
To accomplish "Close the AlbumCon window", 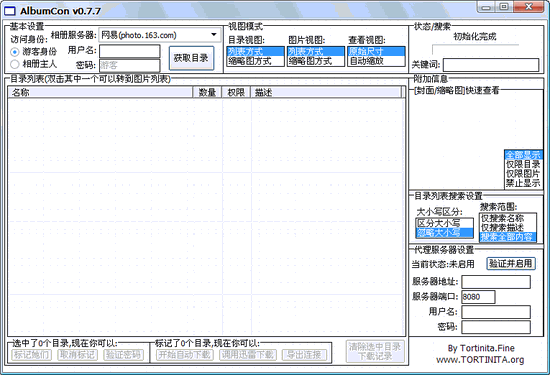I will [x=529, y=7].
